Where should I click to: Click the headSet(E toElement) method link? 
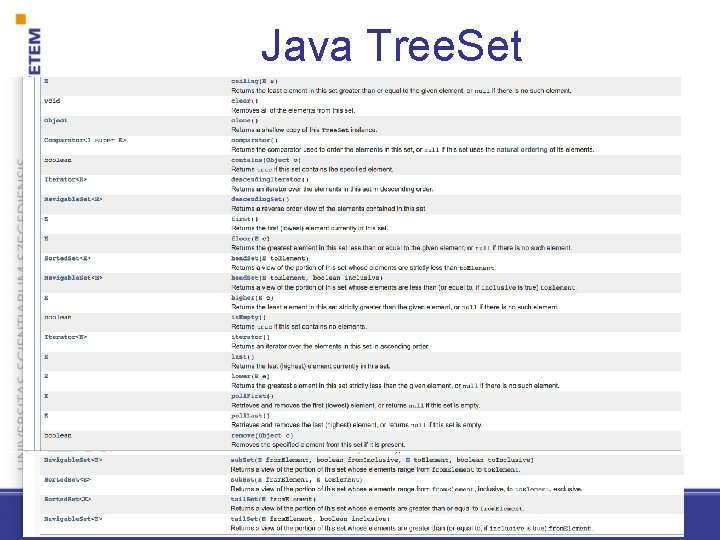[270, 259]
